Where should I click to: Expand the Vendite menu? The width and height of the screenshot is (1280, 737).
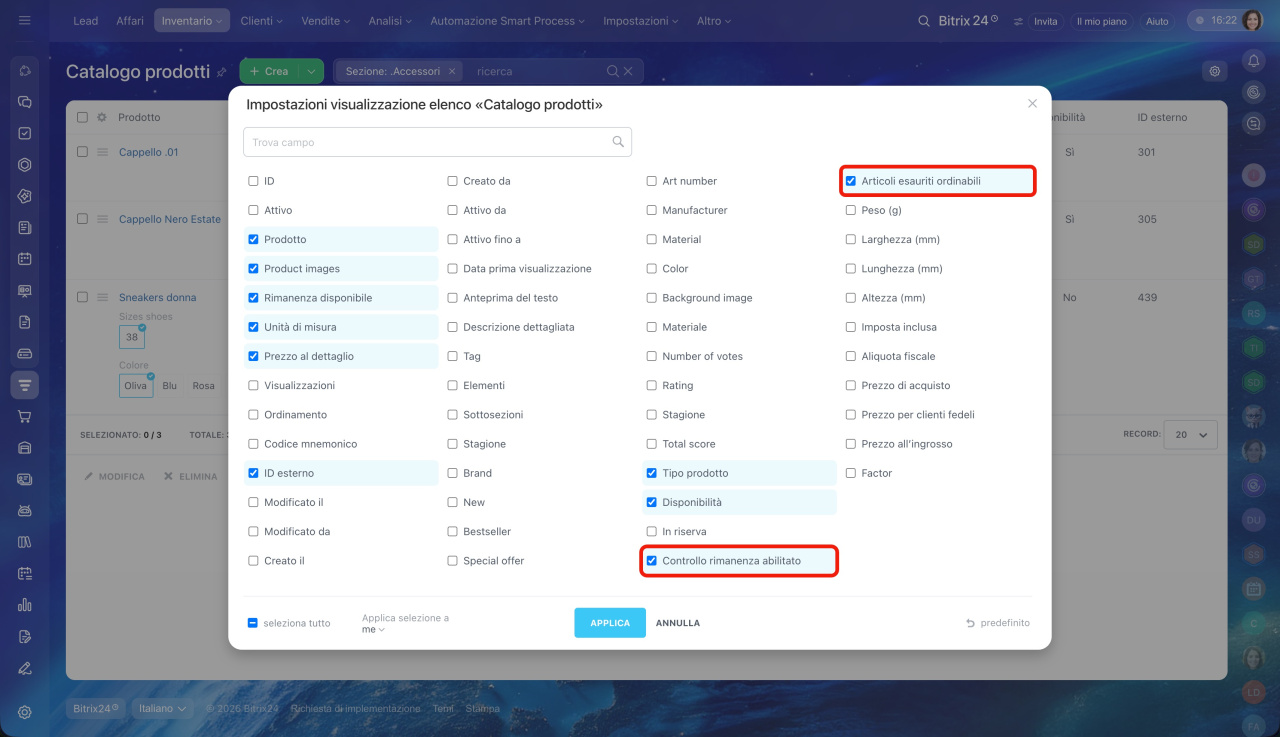pyautogui.click(x=326, y=21)
